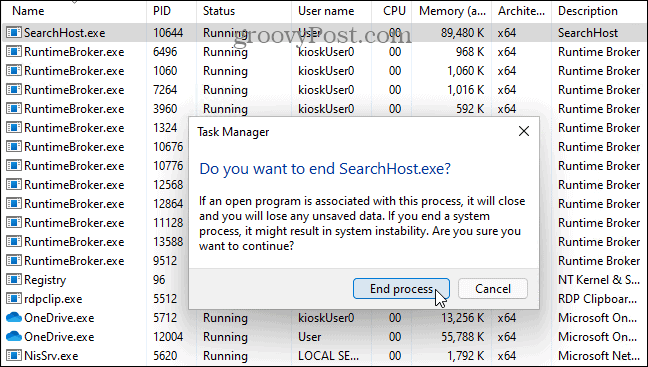This screenshot has height=367, width=648.
Task: Click Running status of NisSrv.exe
Action: [225, 356]
